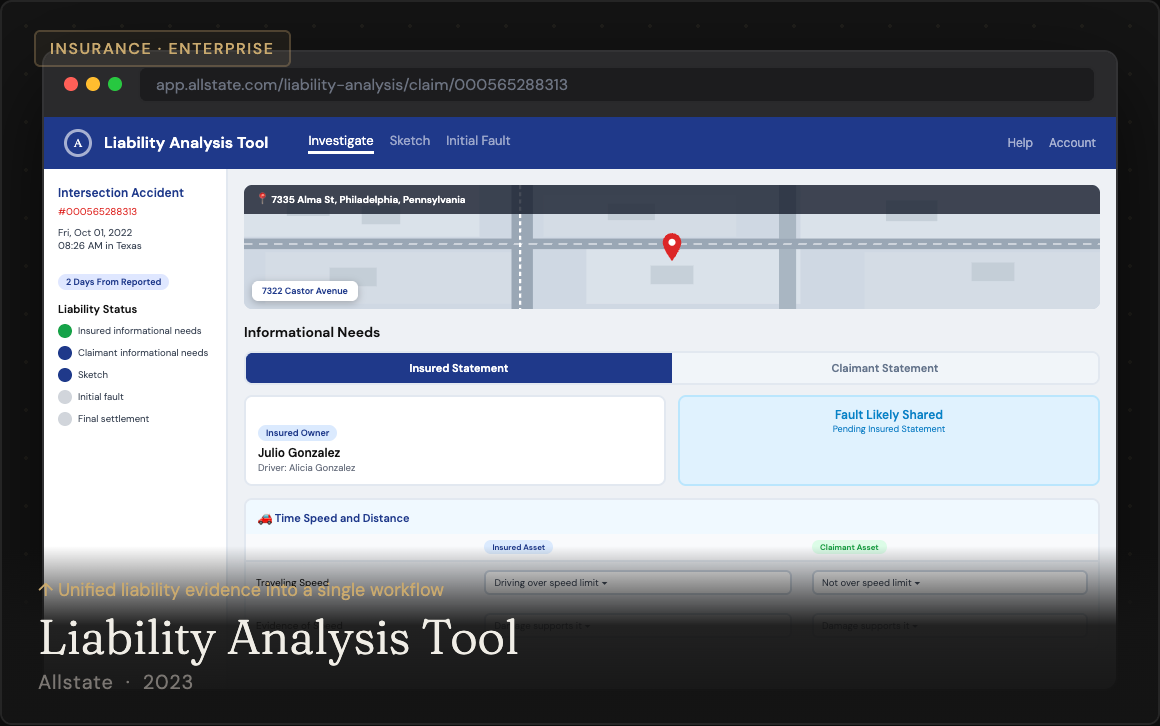Click the Time Speed and Distance heading
1160x726 pixels.
pyautogui.click(x=342, y=518)
